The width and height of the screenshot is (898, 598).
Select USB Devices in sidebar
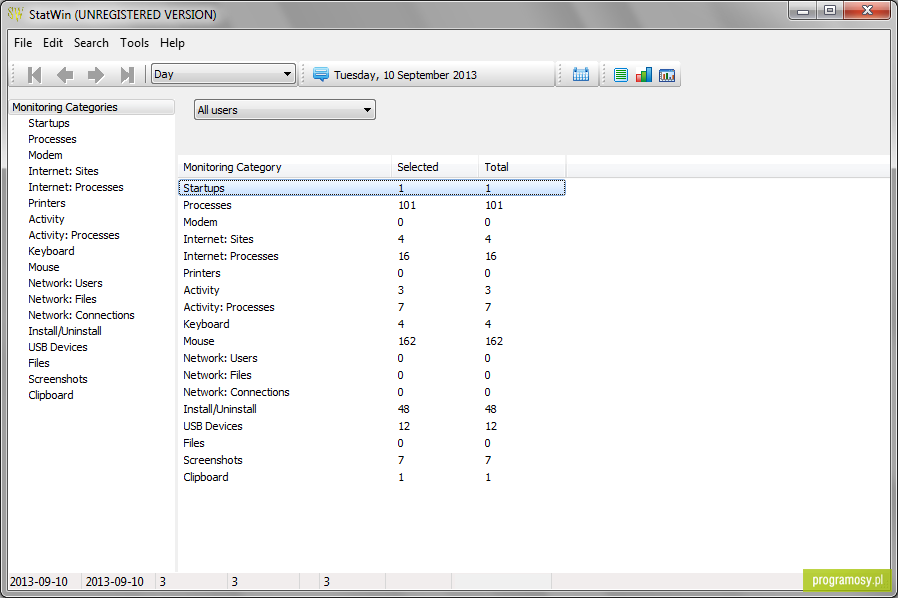(x=58, y=348)
